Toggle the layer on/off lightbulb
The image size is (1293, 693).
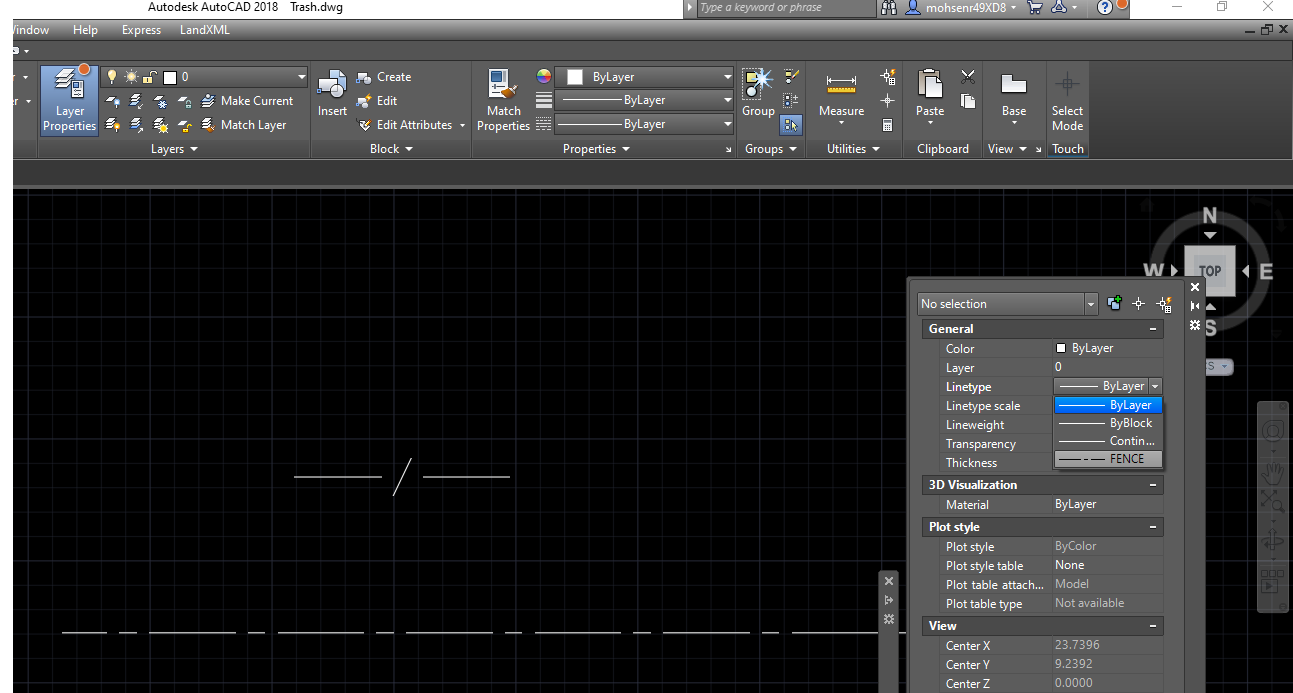click(x=110, y=76)
